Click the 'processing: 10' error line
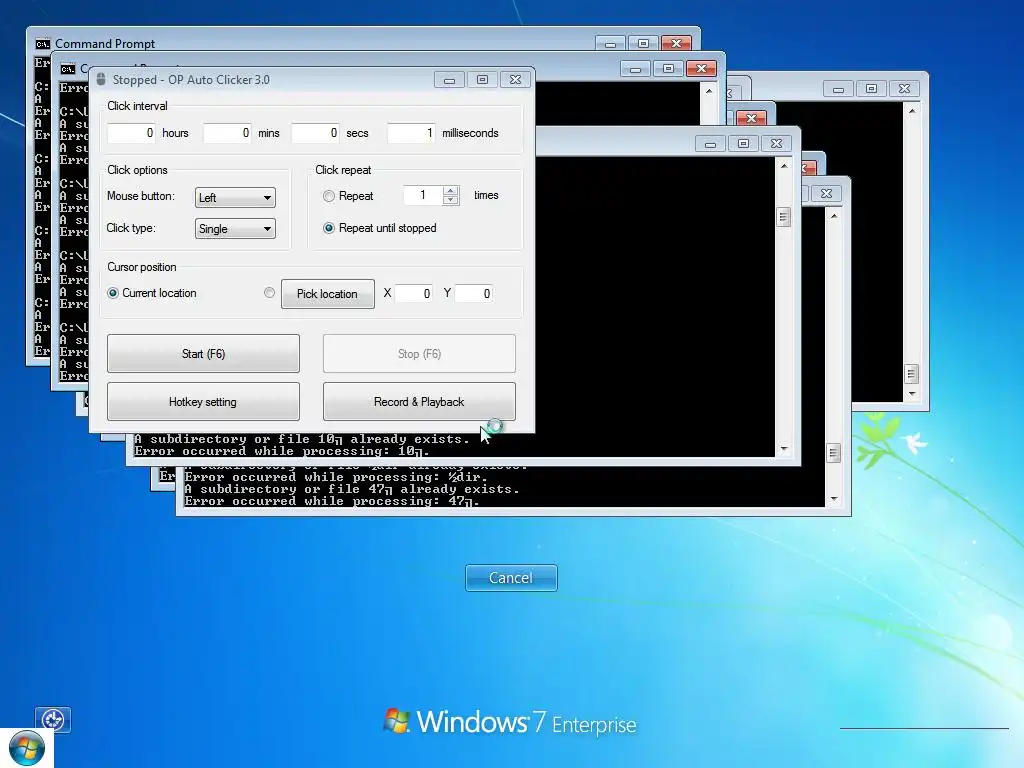Image resolution: width=1024 pixels, height=768 pixels. pyautogui.click(x=282, y=451)
